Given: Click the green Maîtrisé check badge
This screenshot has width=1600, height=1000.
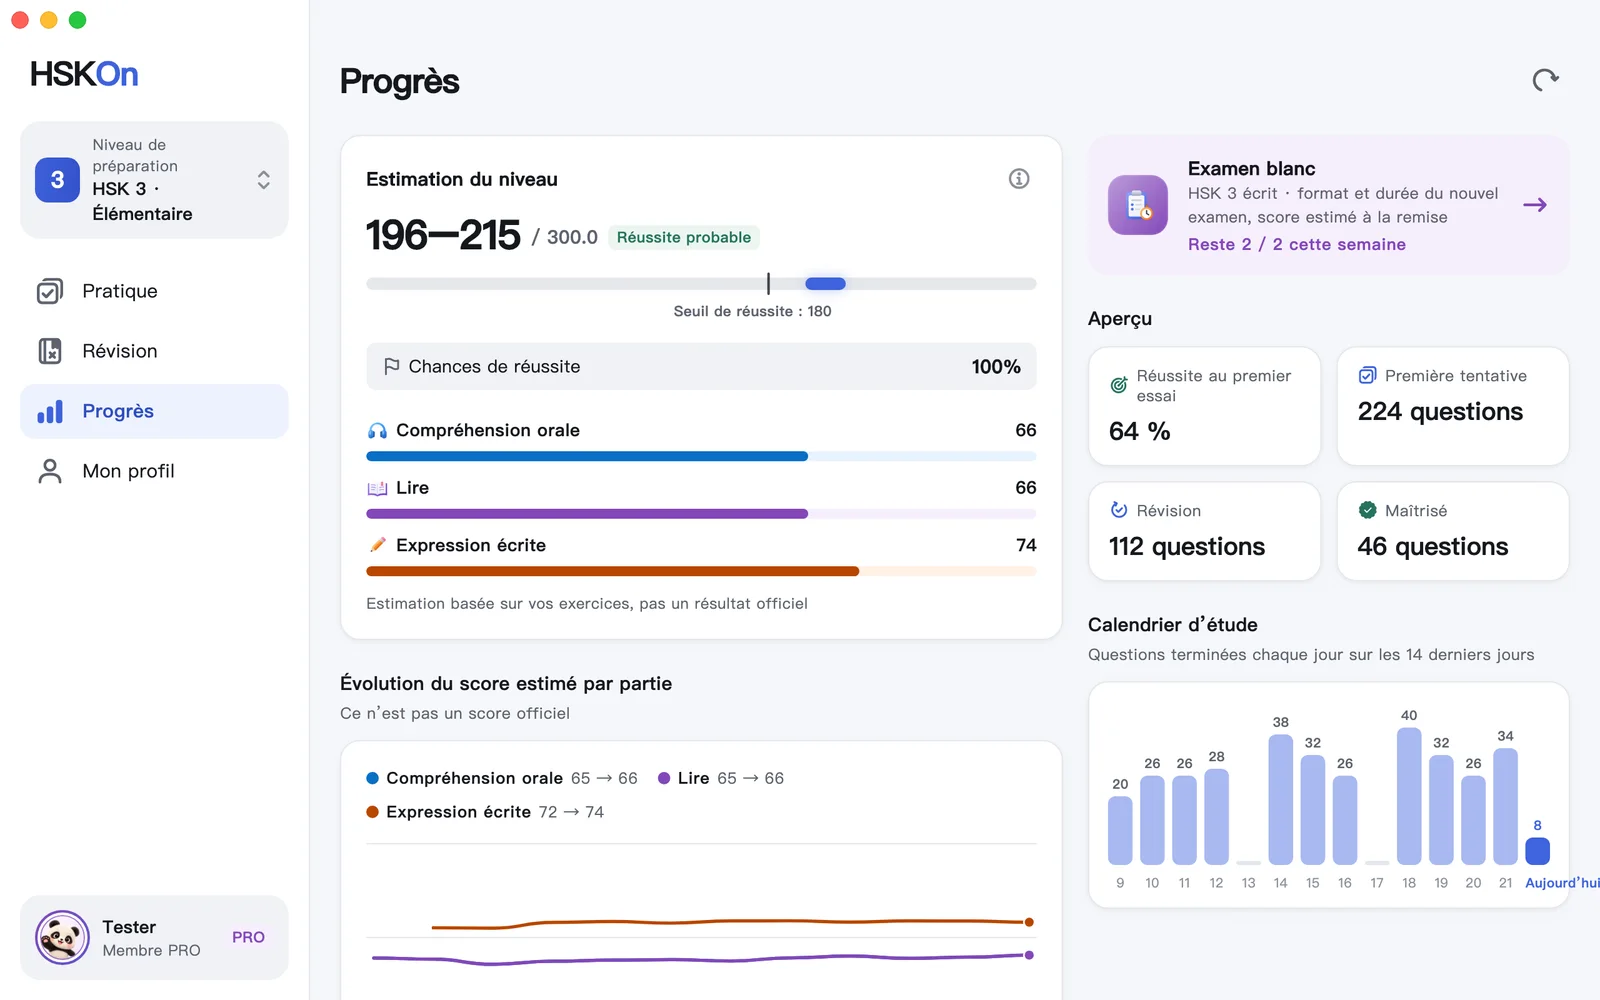Looking at the screenshot, I should point(1367,510).
